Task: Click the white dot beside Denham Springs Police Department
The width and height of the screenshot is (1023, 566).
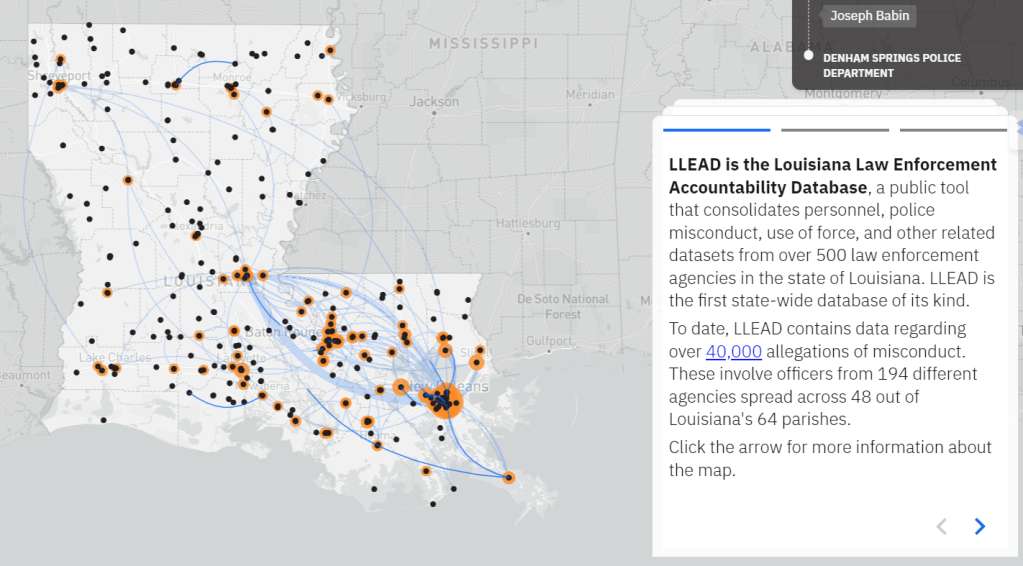Action: coord(808,56)
